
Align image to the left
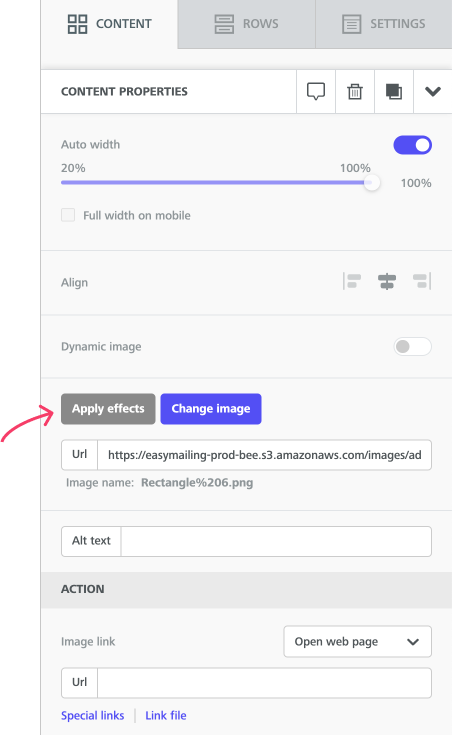click(x=352, y=282)
